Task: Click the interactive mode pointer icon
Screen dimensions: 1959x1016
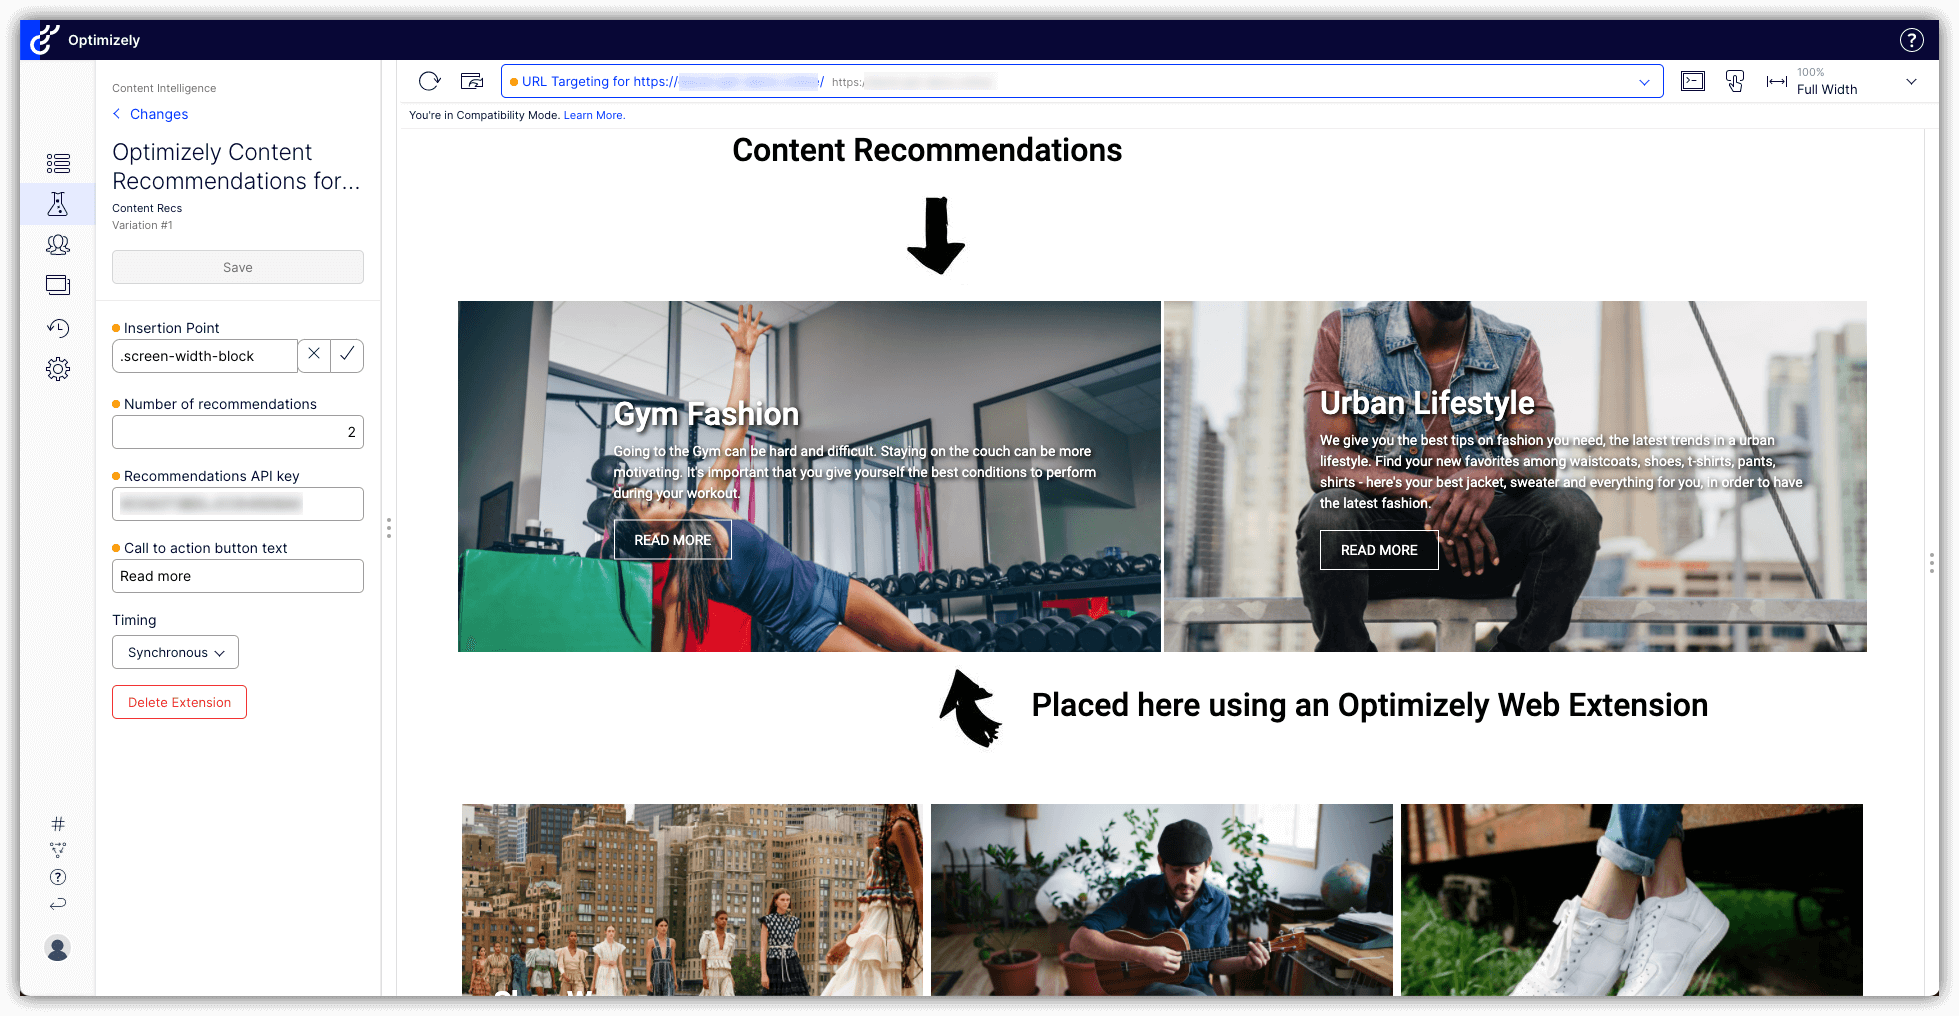Action: coord(1735,82)
